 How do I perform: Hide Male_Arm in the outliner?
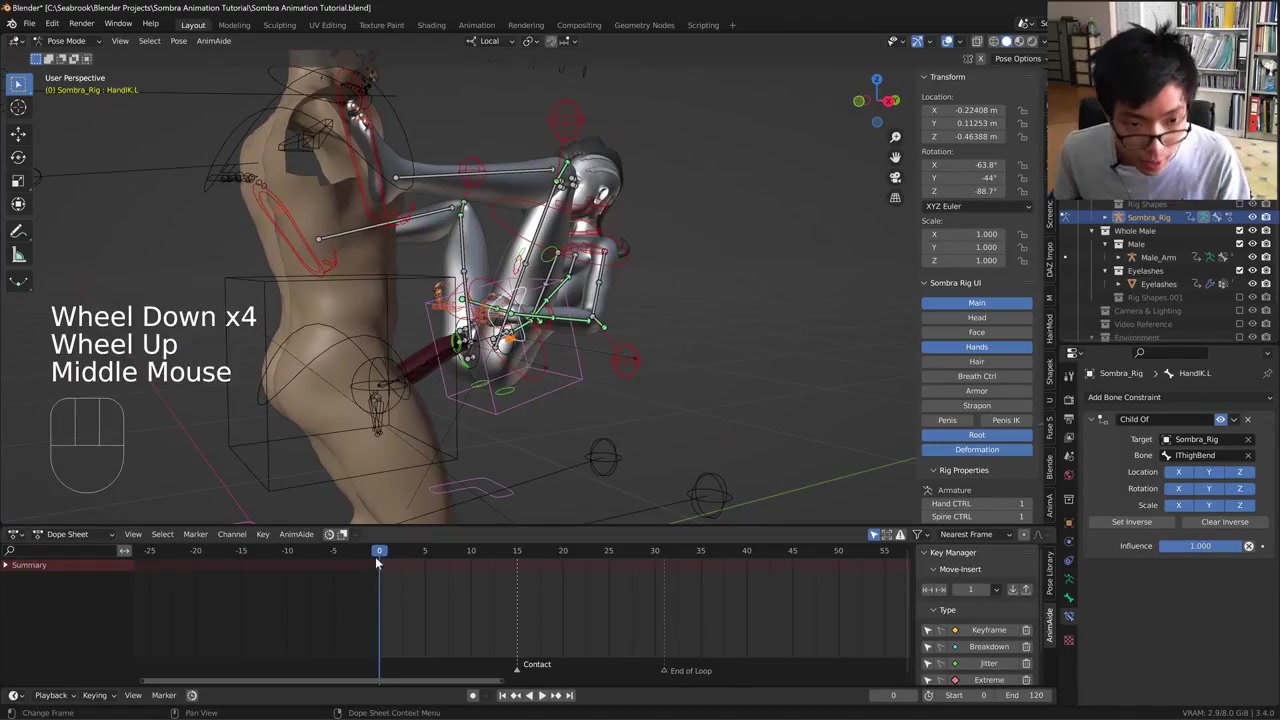1252,257
